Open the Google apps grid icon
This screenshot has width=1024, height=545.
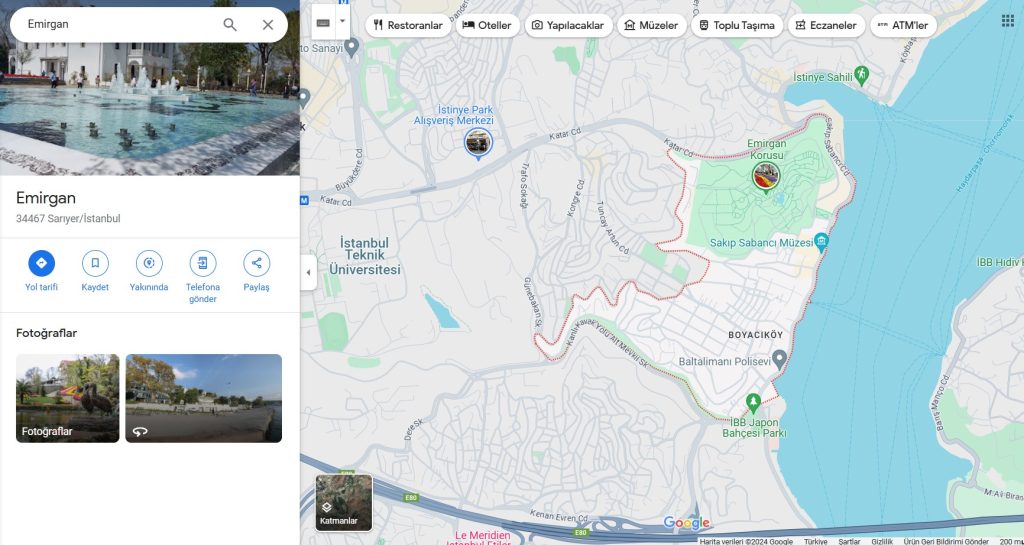tap(1008, 20)
